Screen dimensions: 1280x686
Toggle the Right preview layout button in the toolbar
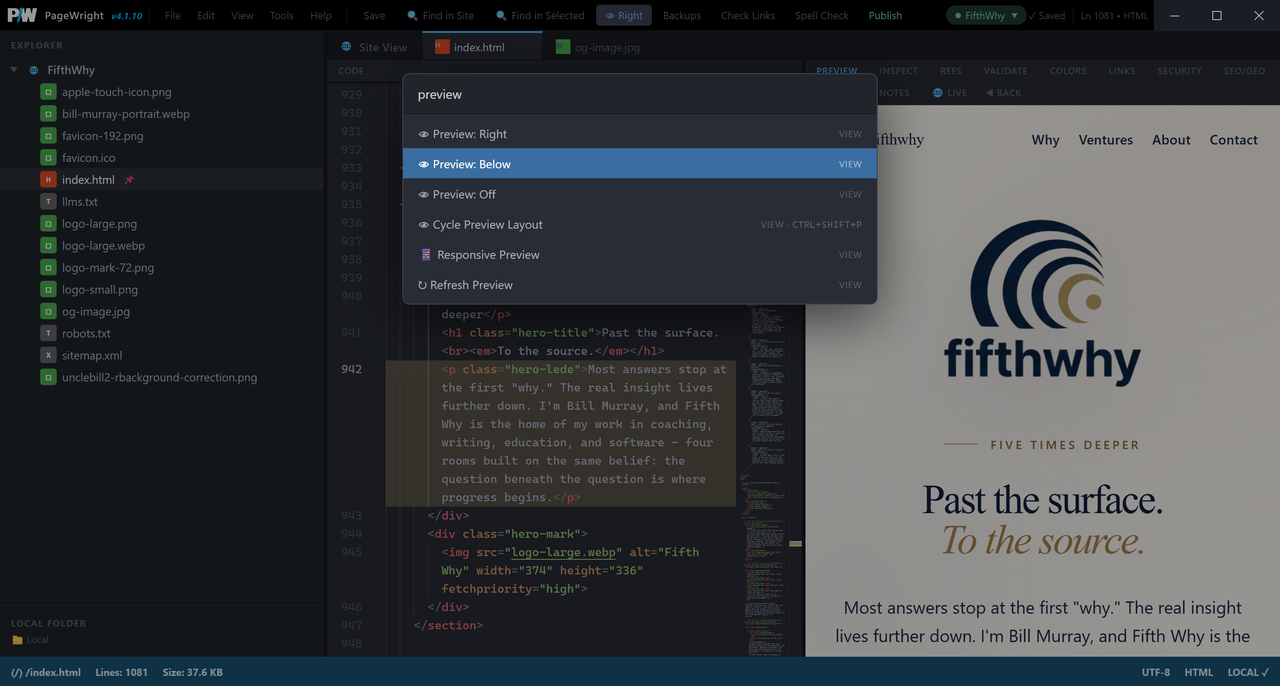tap(624, 16)
